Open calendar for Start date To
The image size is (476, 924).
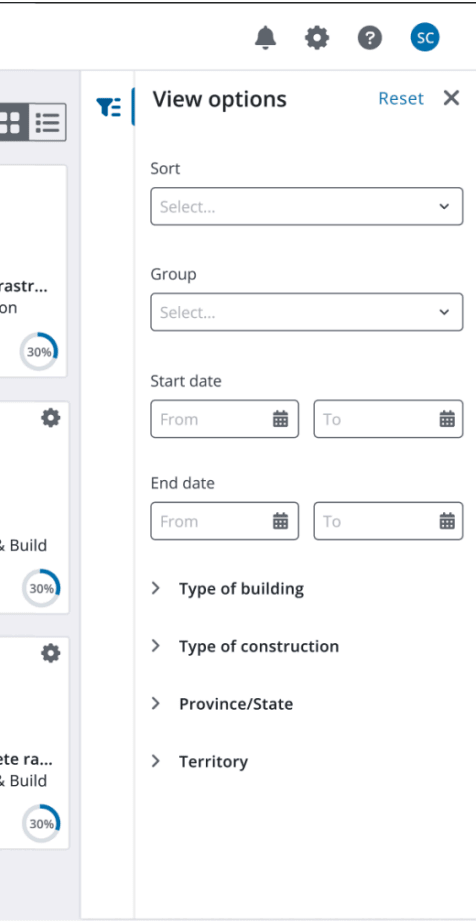click(x=447, y=419)
